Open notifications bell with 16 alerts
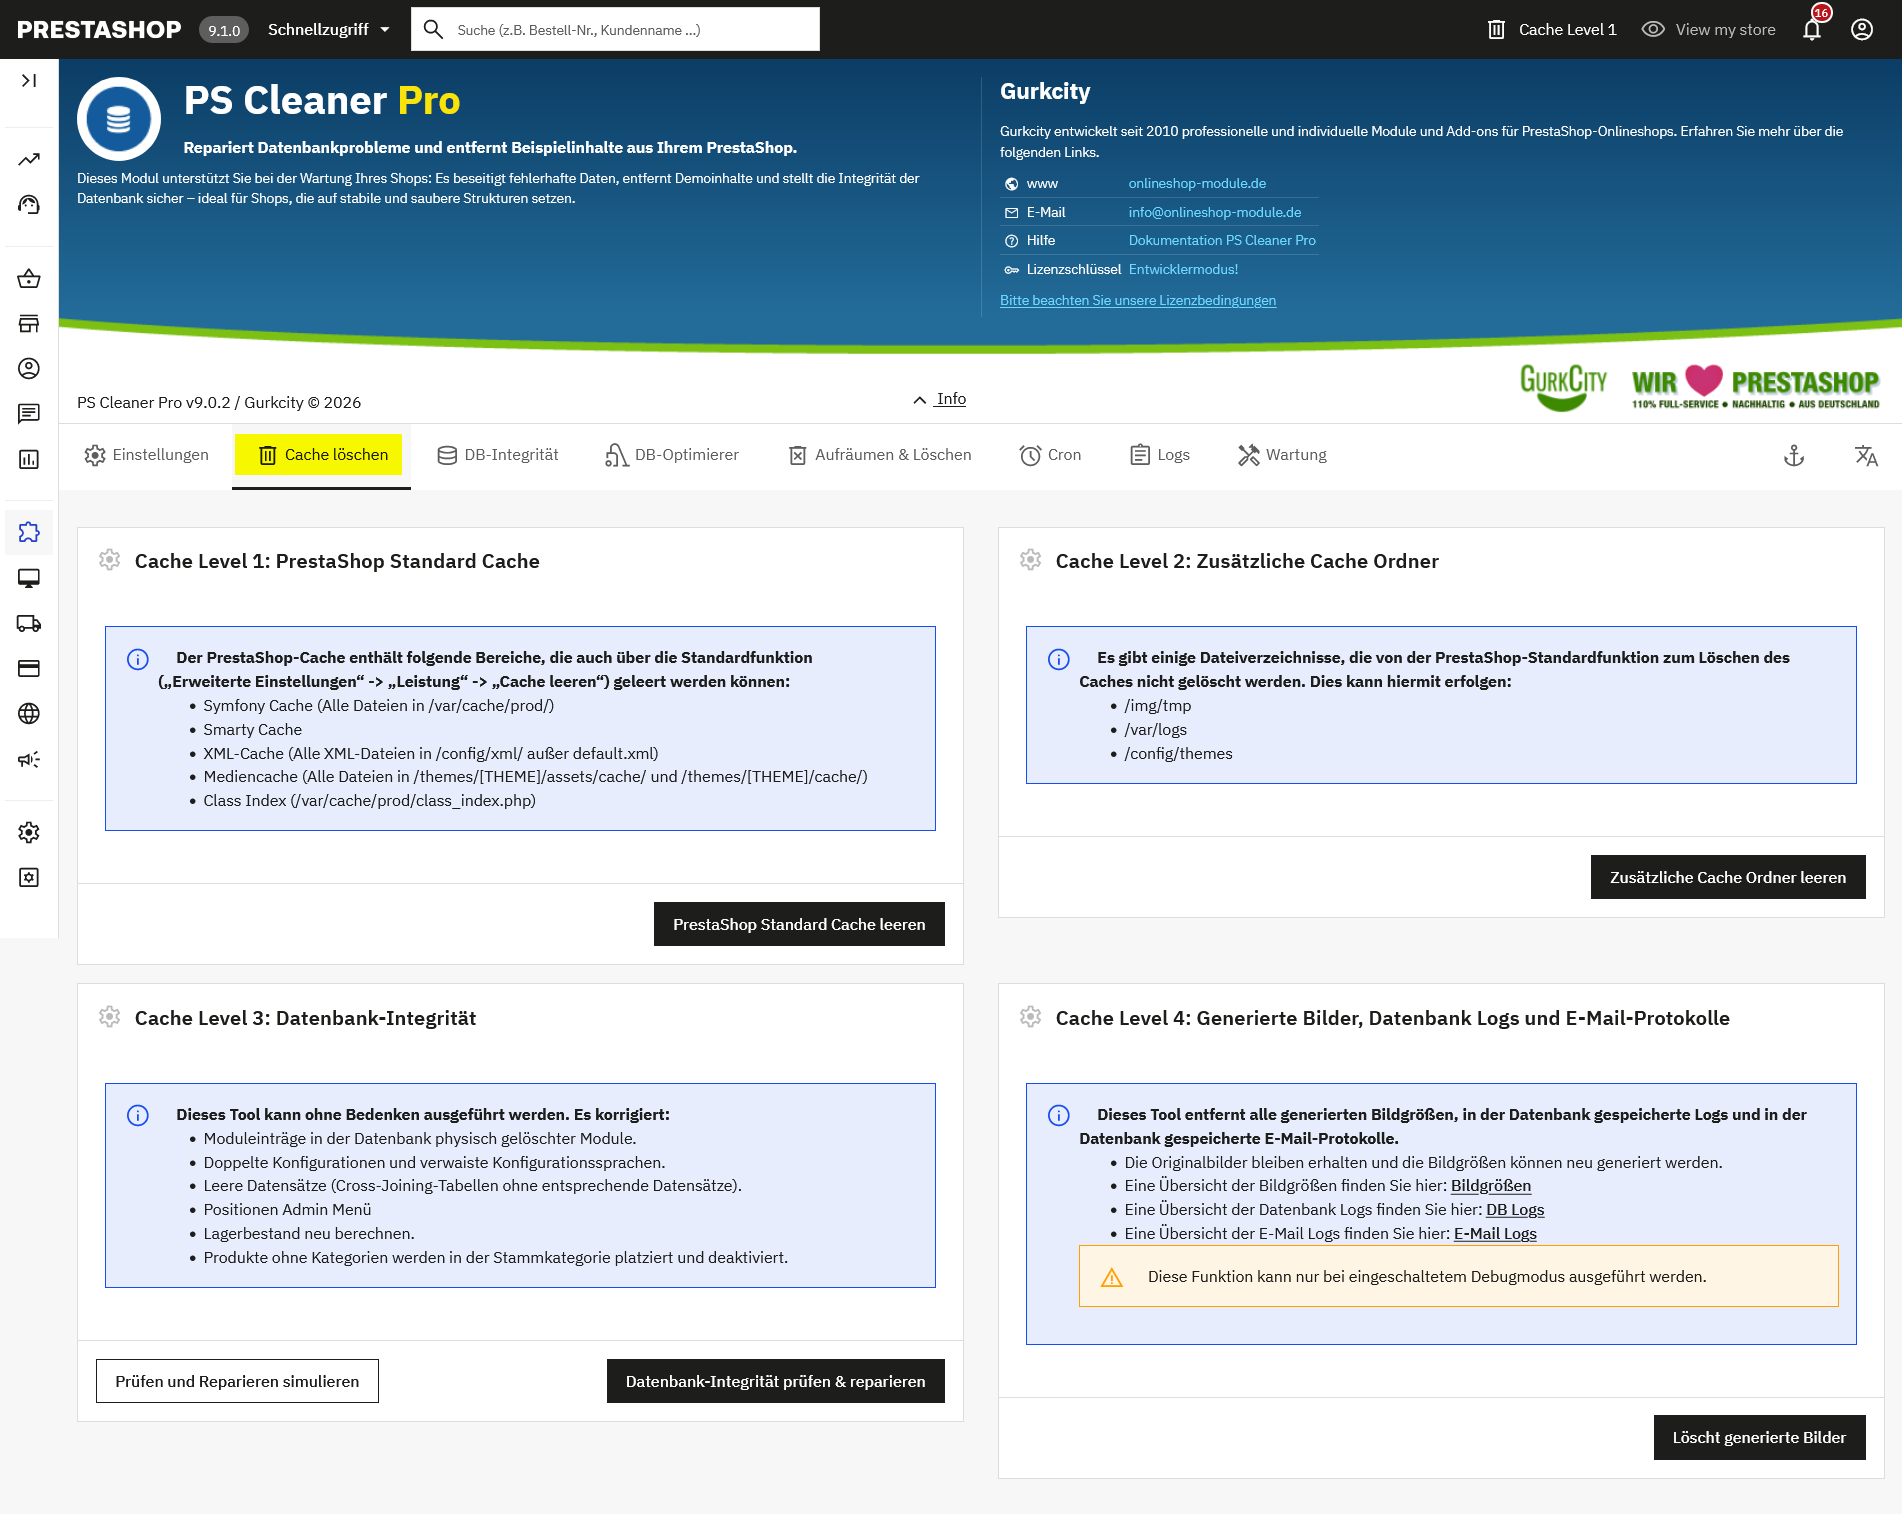This screenshot has width=1903, height=1514. point(1812,29)
